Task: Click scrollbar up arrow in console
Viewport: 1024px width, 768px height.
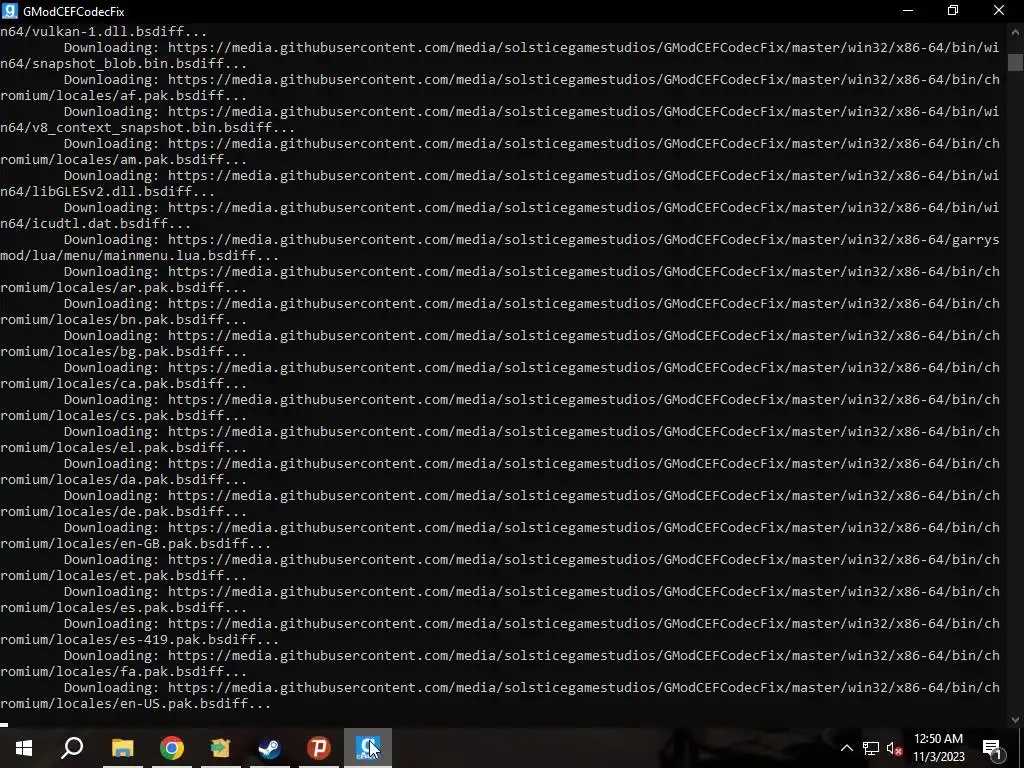Action: (x=1015, y=31)
